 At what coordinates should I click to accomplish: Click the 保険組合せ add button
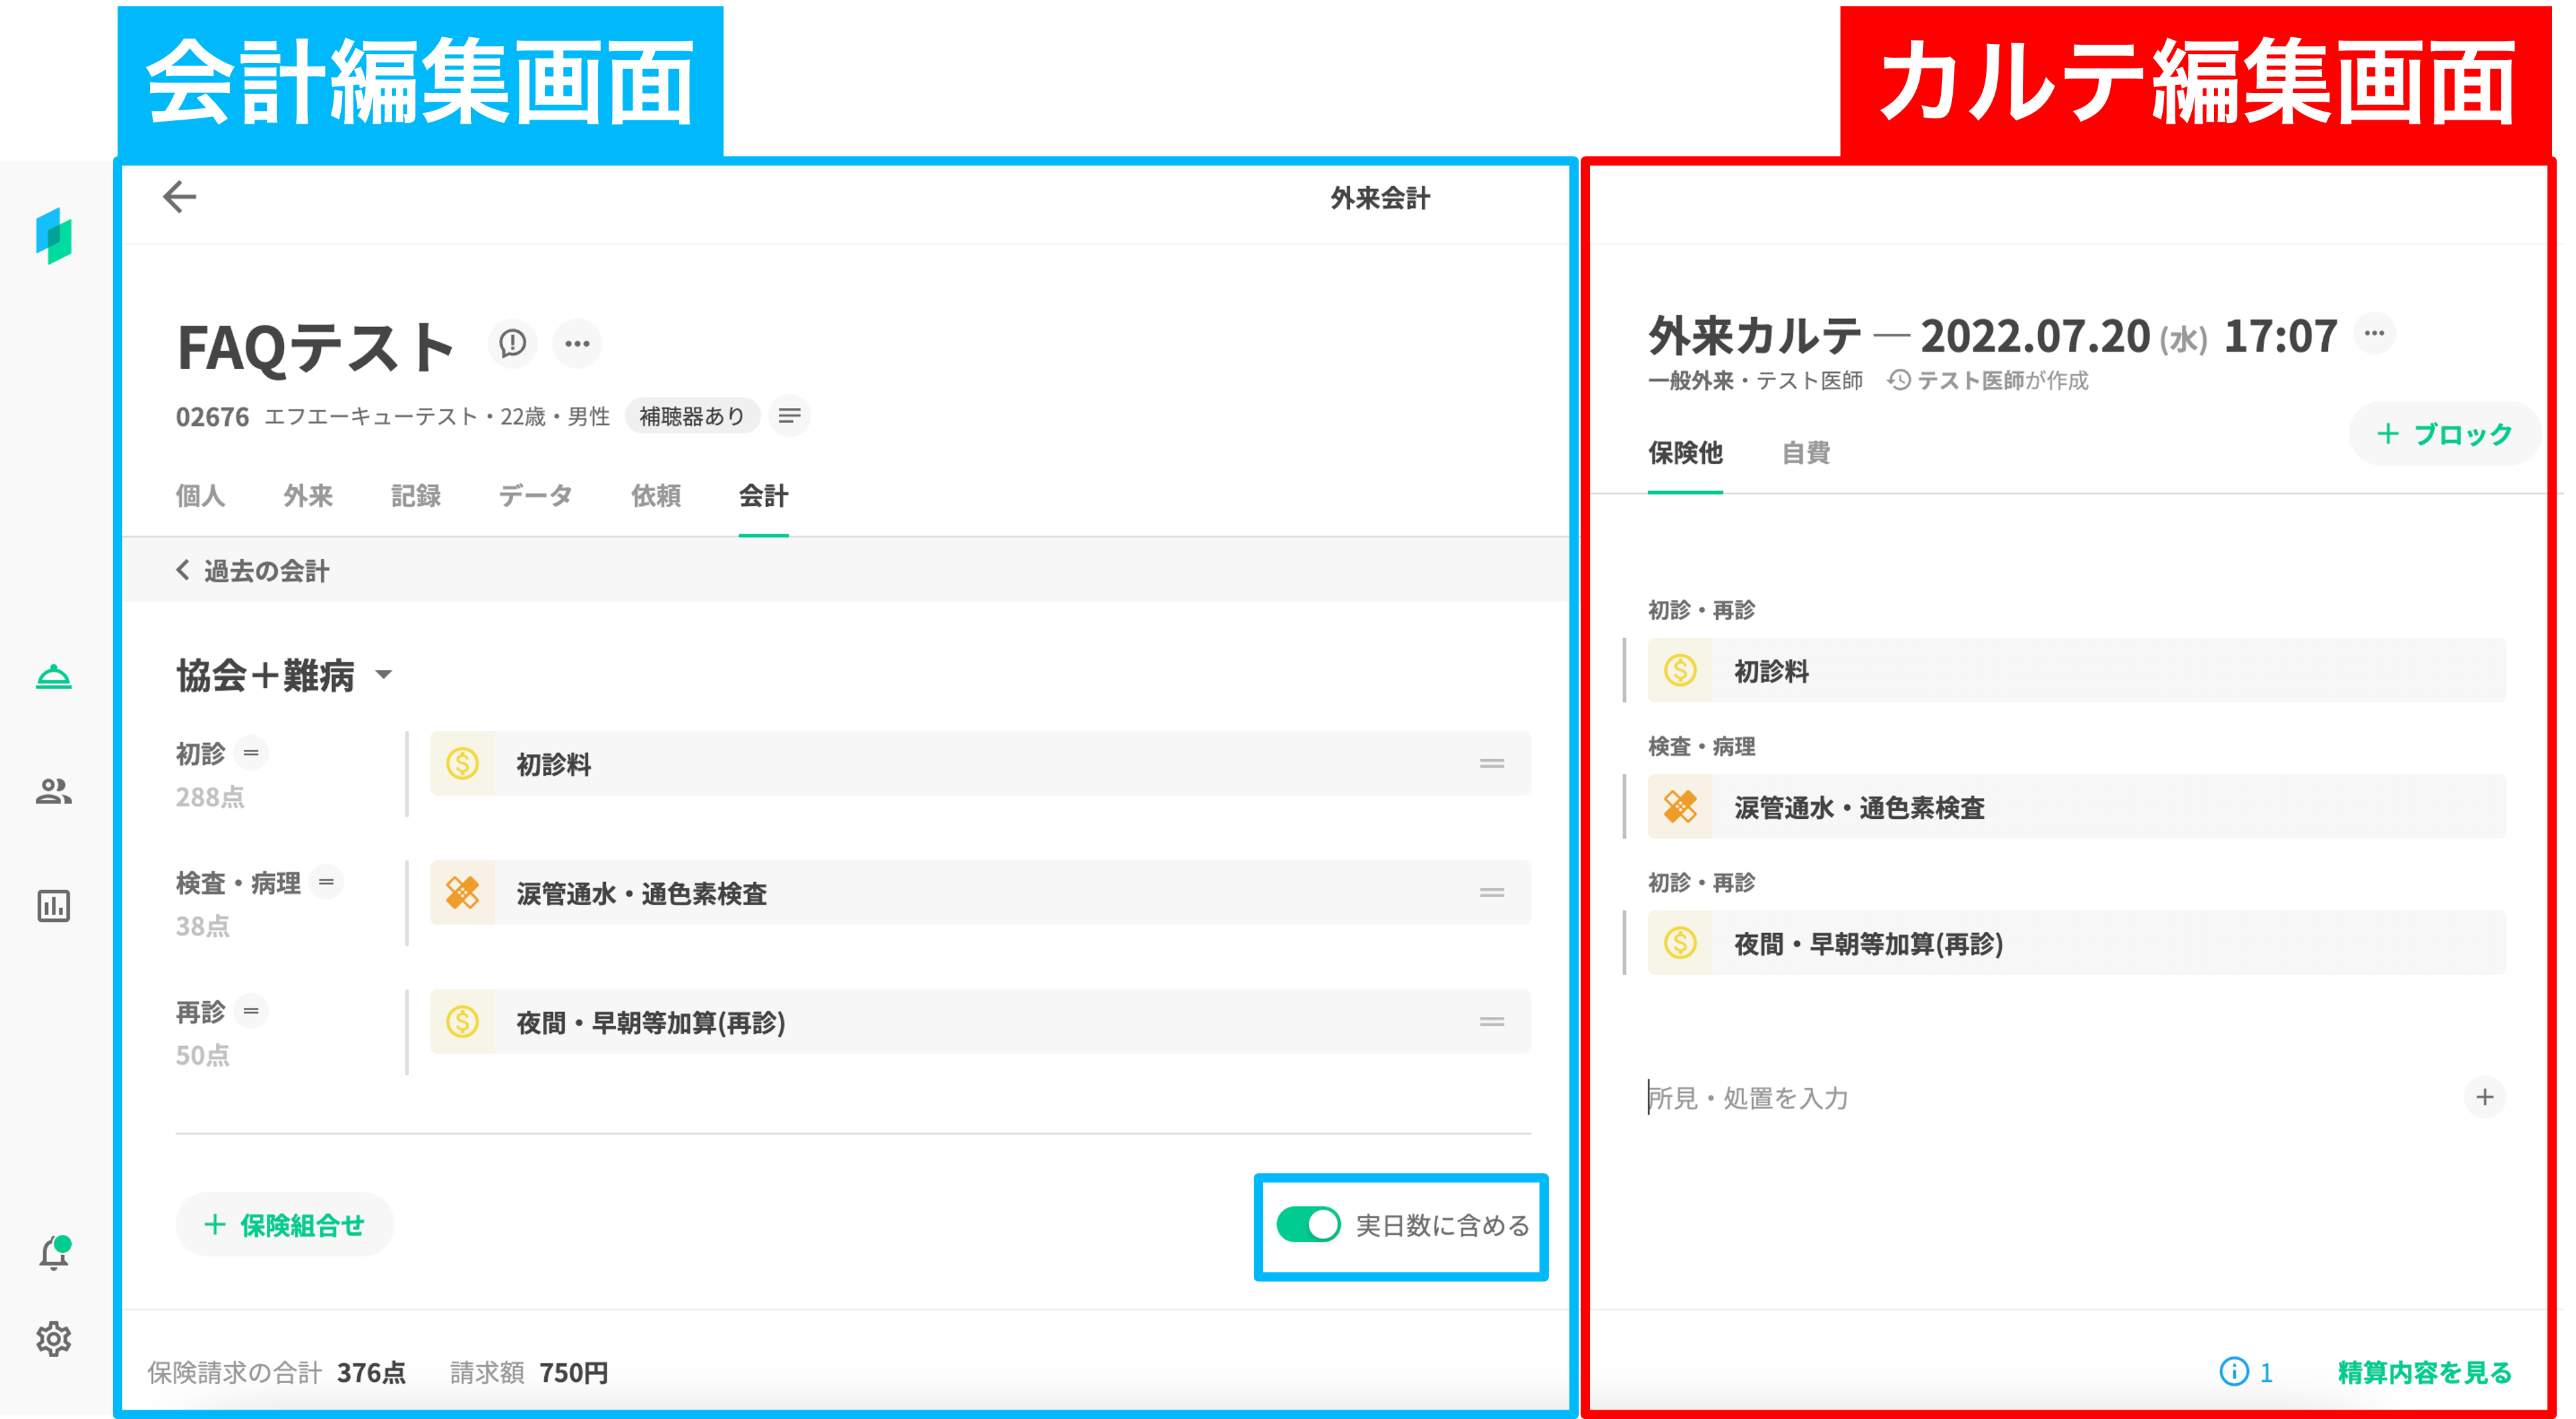coord(285,1225)
